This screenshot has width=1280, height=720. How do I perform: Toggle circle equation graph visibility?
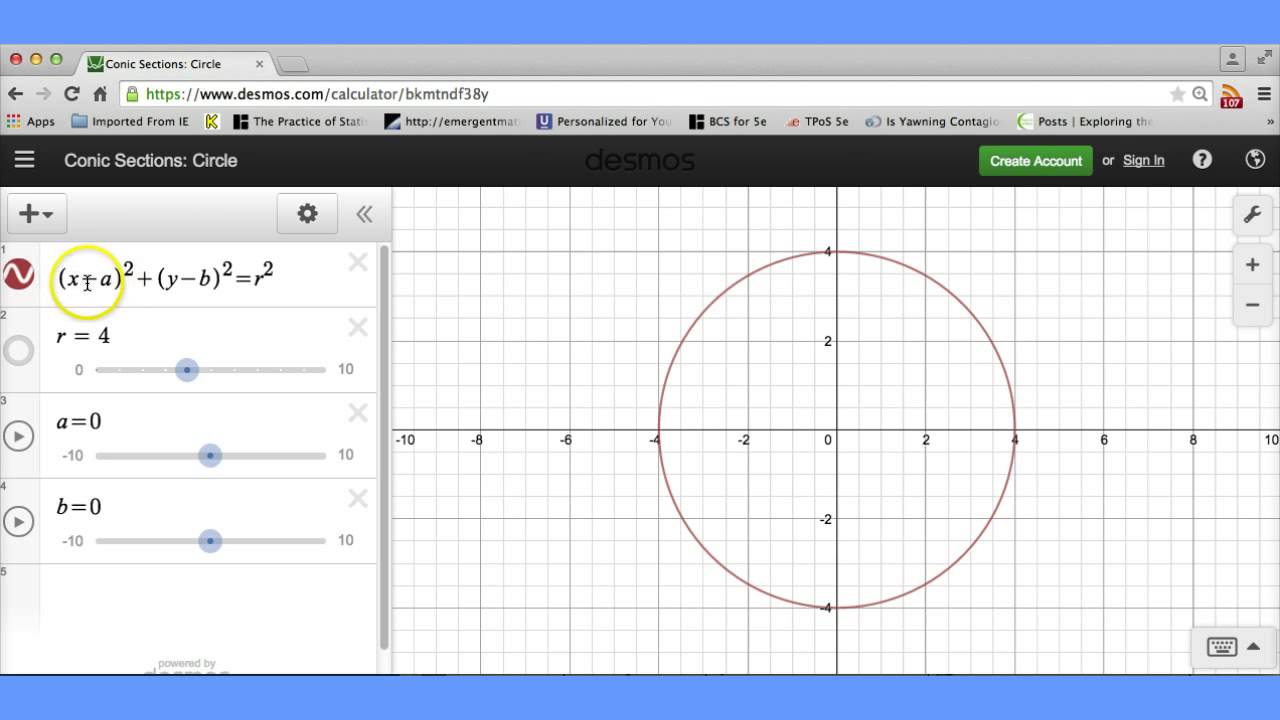click(19, 274)
